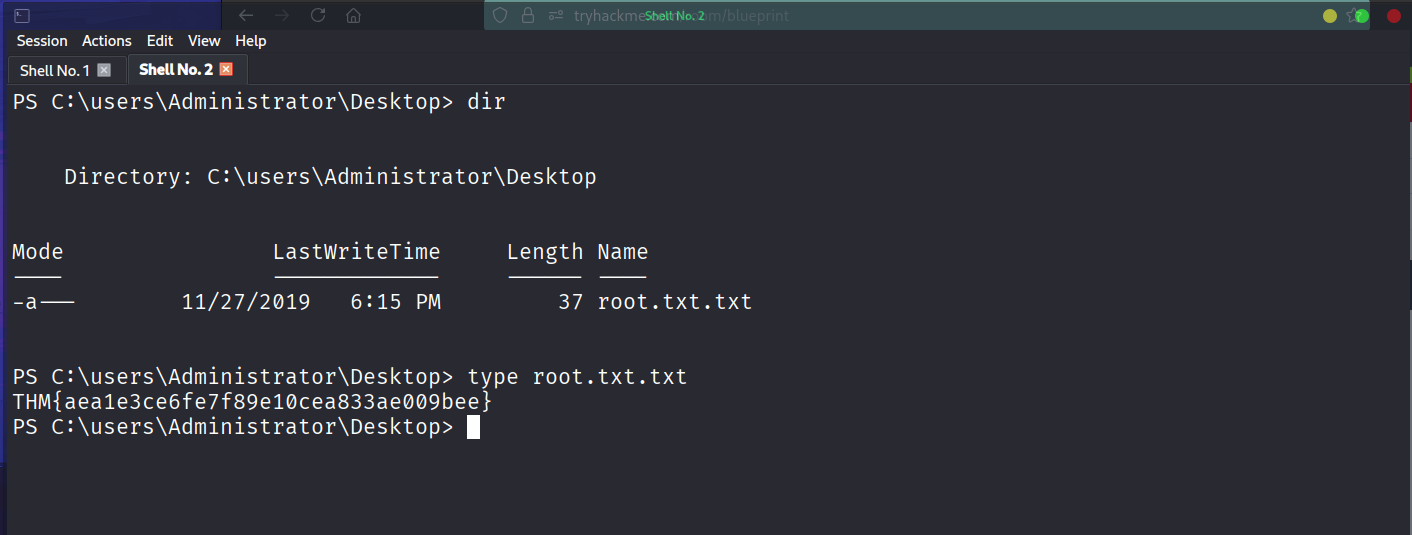The height and width of the screenshot is (535, 1412).
Task: Close the Shell No. 2 tab
Action: click(226, 70)
